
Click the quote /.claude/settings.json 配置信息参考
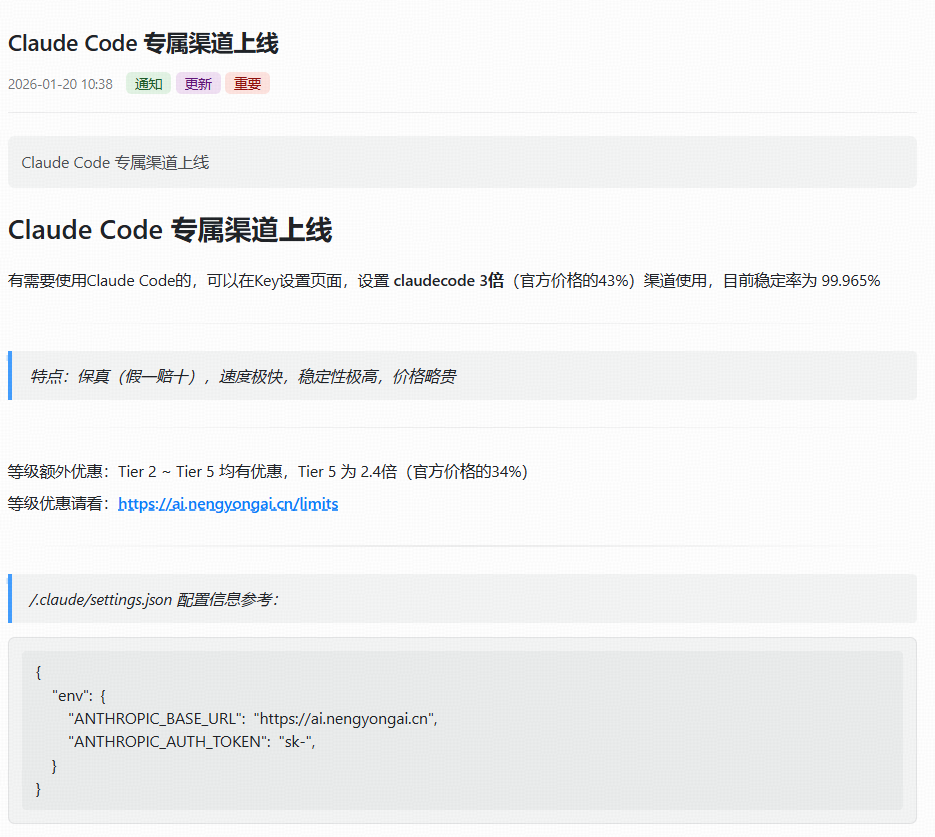[x=462, y=599]
